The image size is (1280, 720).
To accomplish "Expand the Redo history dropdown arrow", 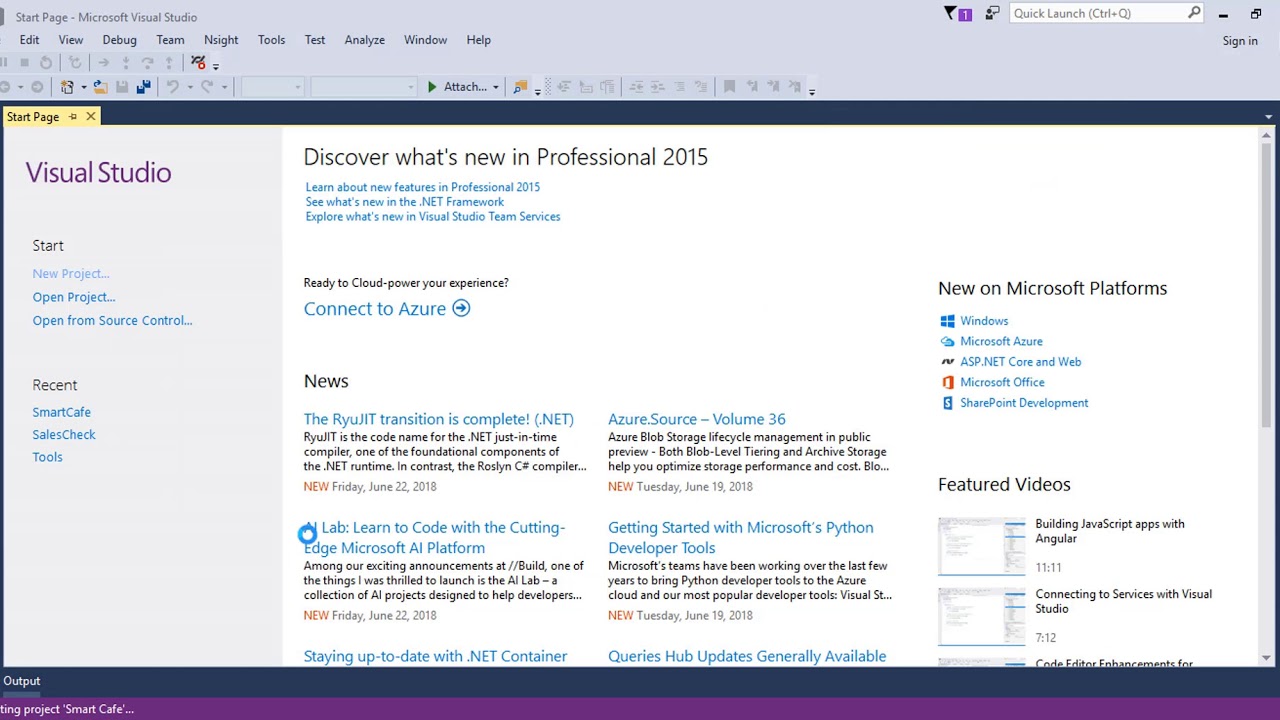I will pyautogui.click(x=224, y=88).
